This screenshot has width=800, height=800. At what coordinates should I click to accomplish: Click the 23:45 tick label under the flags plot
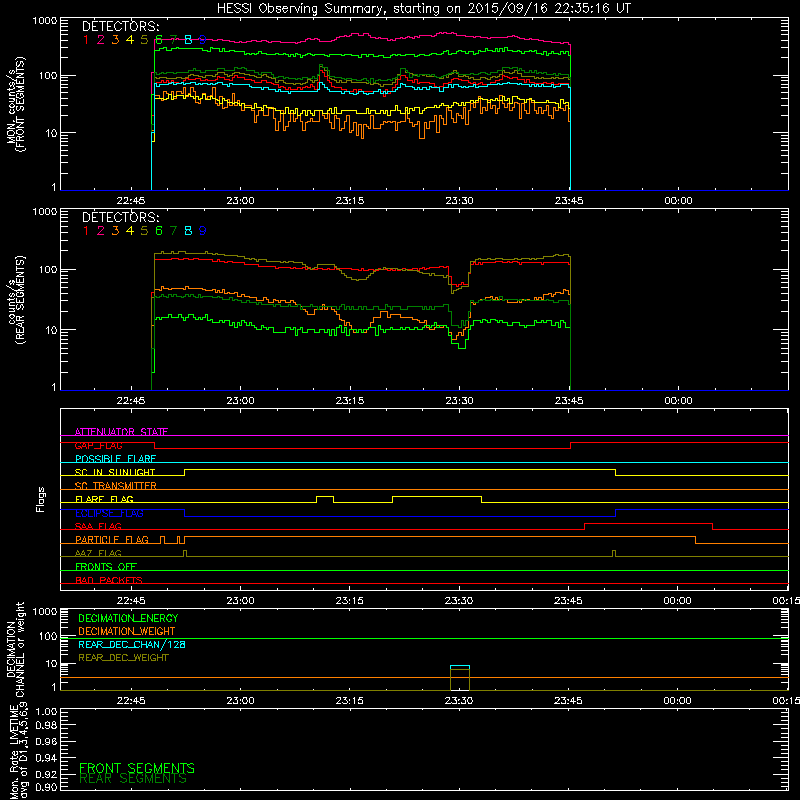[568, 601]
